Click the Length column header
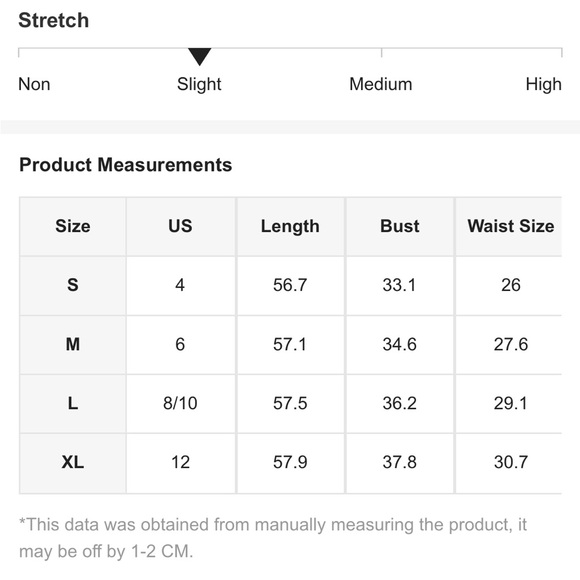The height and width of the screenshot is (580, 580). coord(290,226)
